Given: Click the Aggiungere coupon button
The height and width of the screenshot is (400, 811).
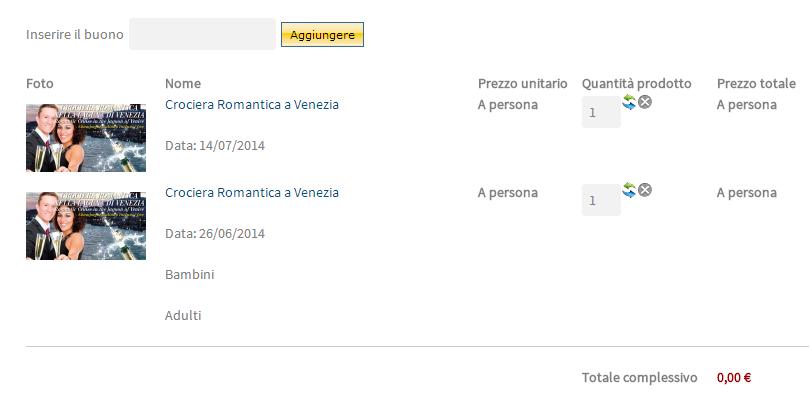Looking at the screenshot, I should point(322,35).
